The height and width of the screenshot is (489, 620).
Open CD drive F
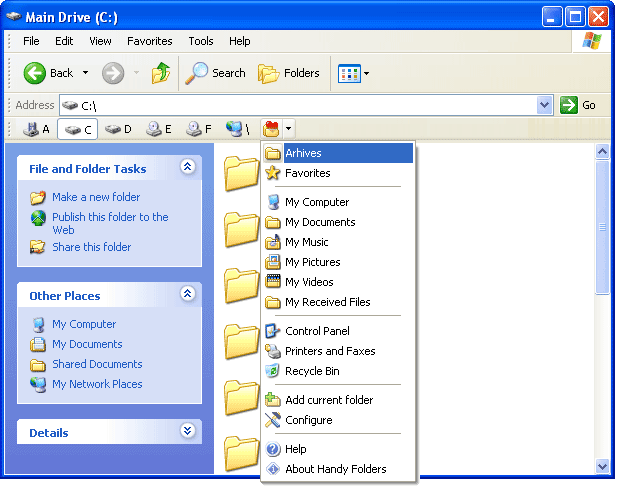199,129
